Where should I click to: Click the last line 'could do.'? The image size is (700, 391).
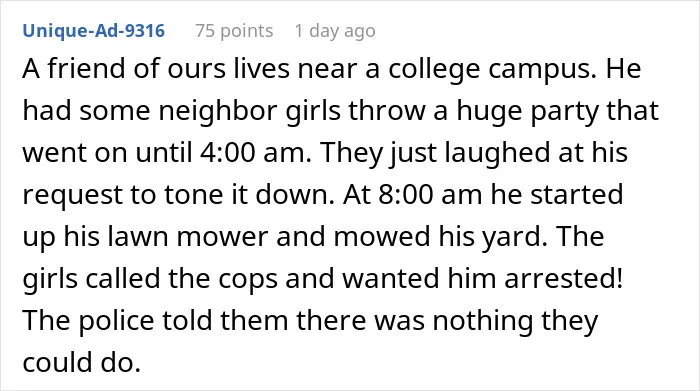click(x=82, y=362)
